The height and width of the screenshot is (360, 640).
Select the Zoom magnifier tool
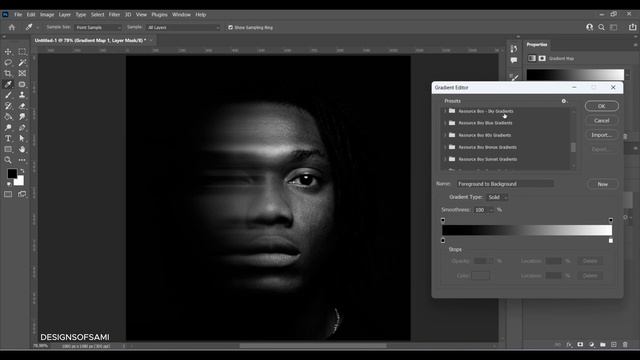coord(8,160)
